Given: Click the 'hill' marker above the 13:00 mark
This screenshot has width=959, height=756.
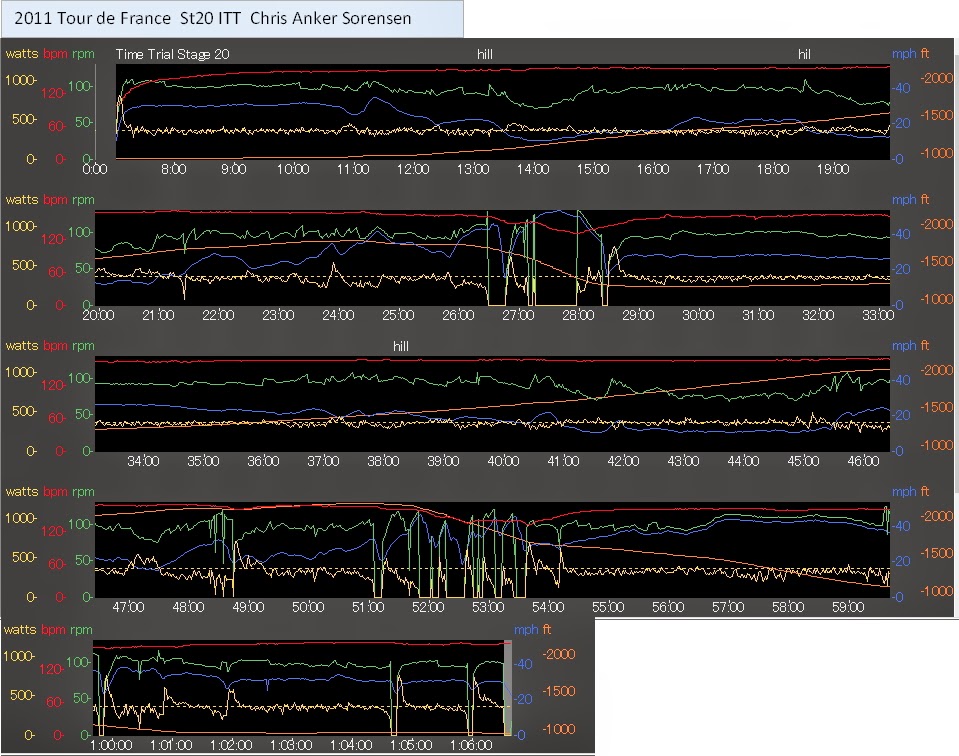Looking at the screenshot, I should pyautogui.click(x=484, y=54).
